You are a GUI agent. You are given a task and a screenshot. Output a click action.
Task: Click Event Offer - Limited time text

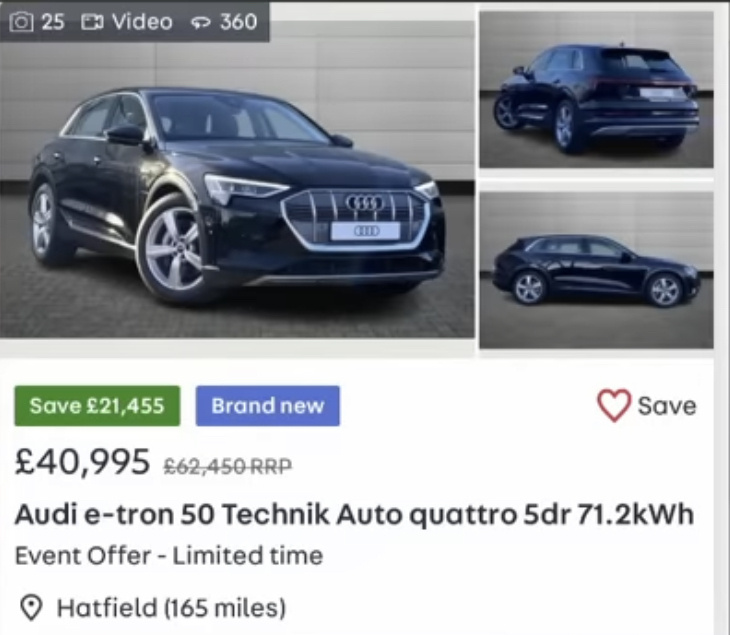point(169,556)
